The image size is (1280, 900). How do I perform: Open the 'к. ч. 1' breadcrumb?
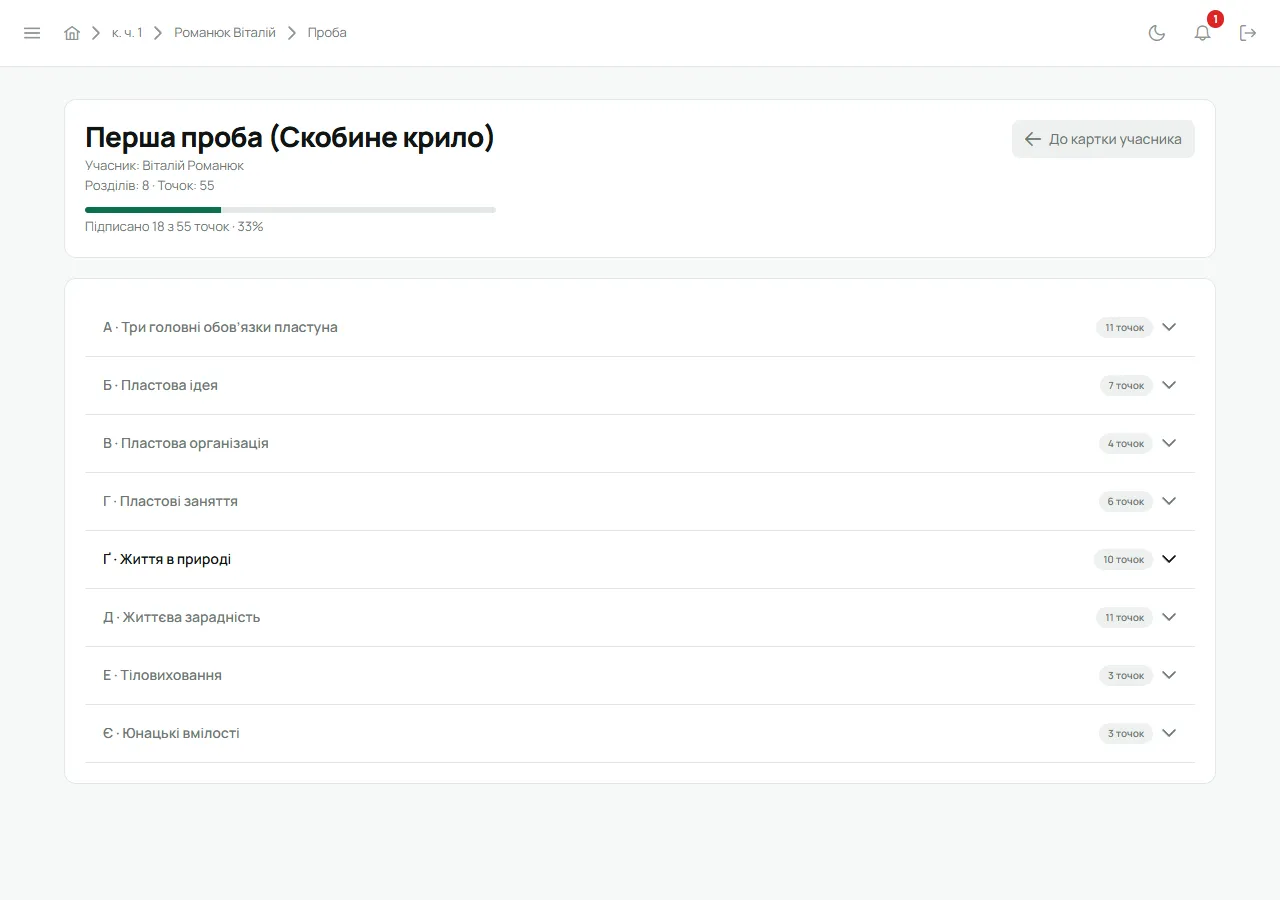coord(127,33)
